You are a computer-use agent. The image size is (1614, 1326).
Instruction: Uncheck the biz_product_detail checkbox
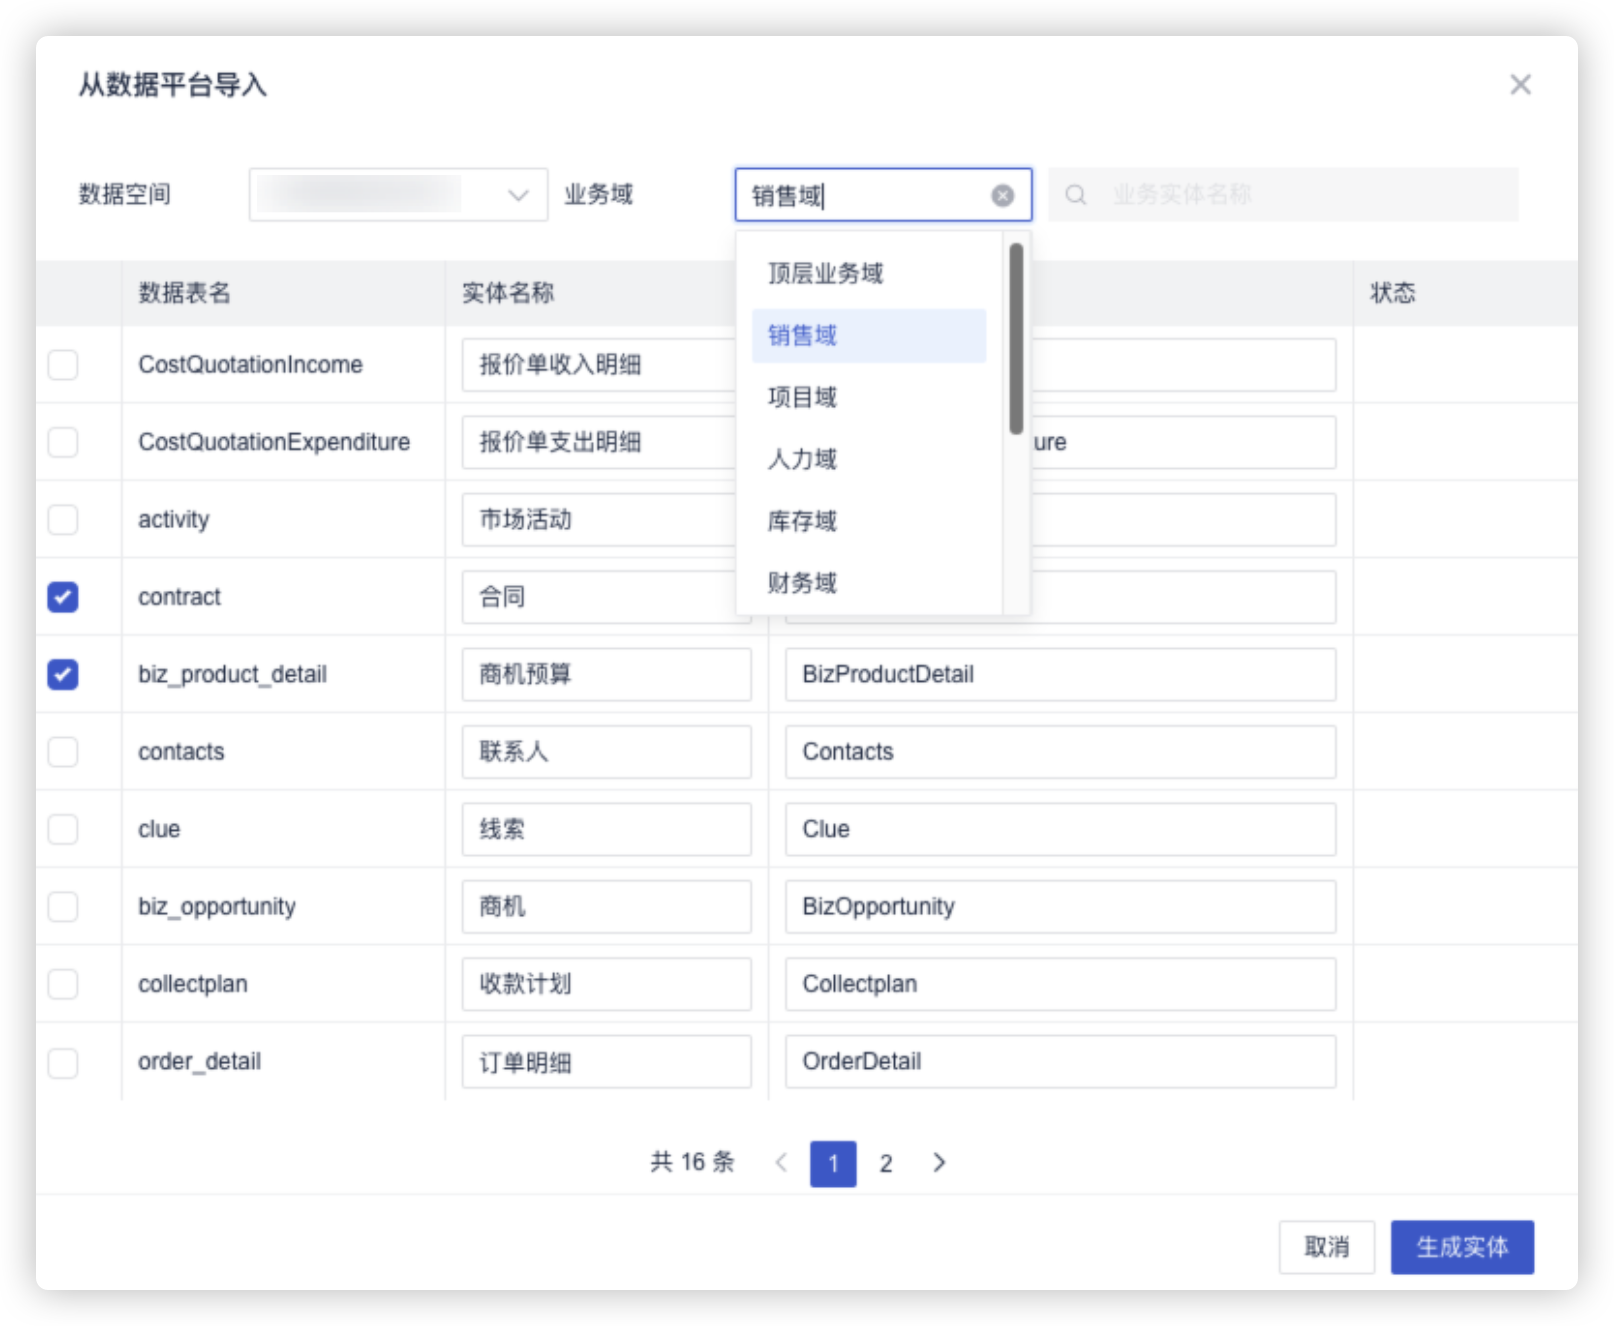pos(63,675)
